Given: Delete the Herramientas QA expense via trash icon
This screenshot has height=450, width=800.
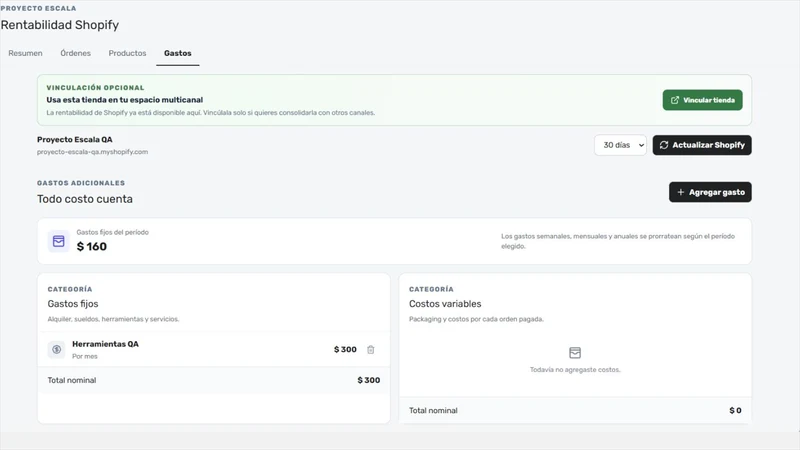Looking at the screenshot, I should pyautogui.click(x=370, y=349).
